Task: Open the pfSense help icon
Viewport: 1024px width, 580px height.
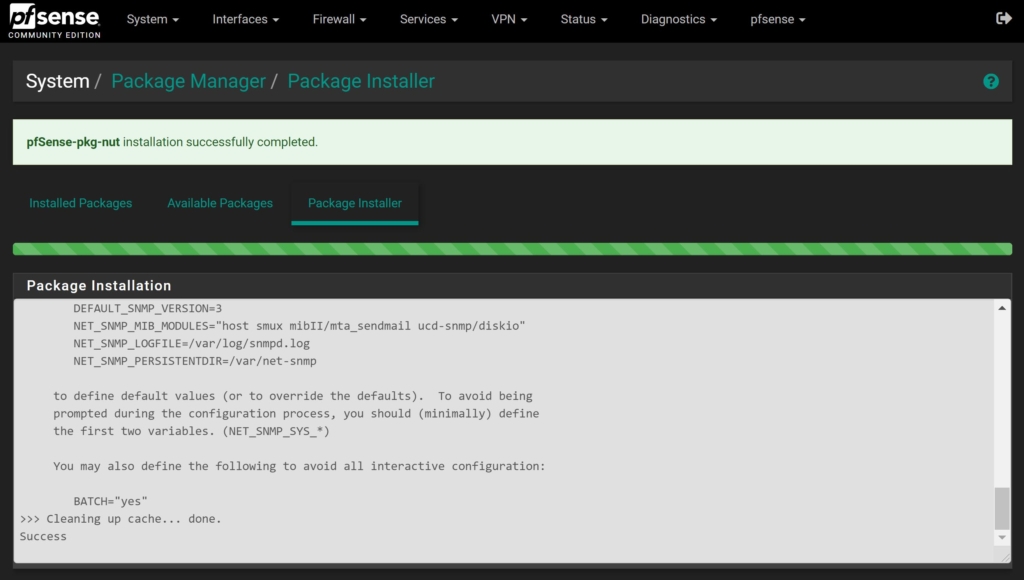Action: click(x=991, y=81)
